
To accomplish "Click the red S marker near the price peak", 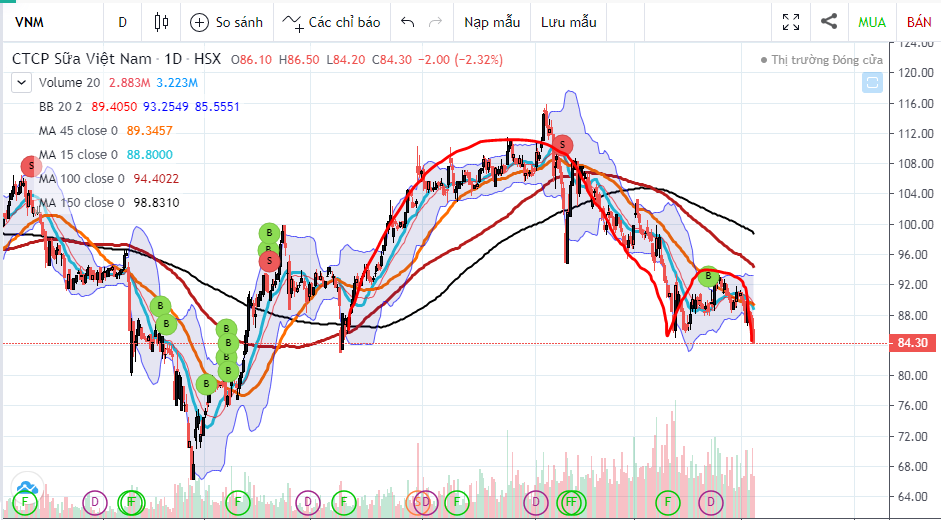I will click(x=563, y=145).
